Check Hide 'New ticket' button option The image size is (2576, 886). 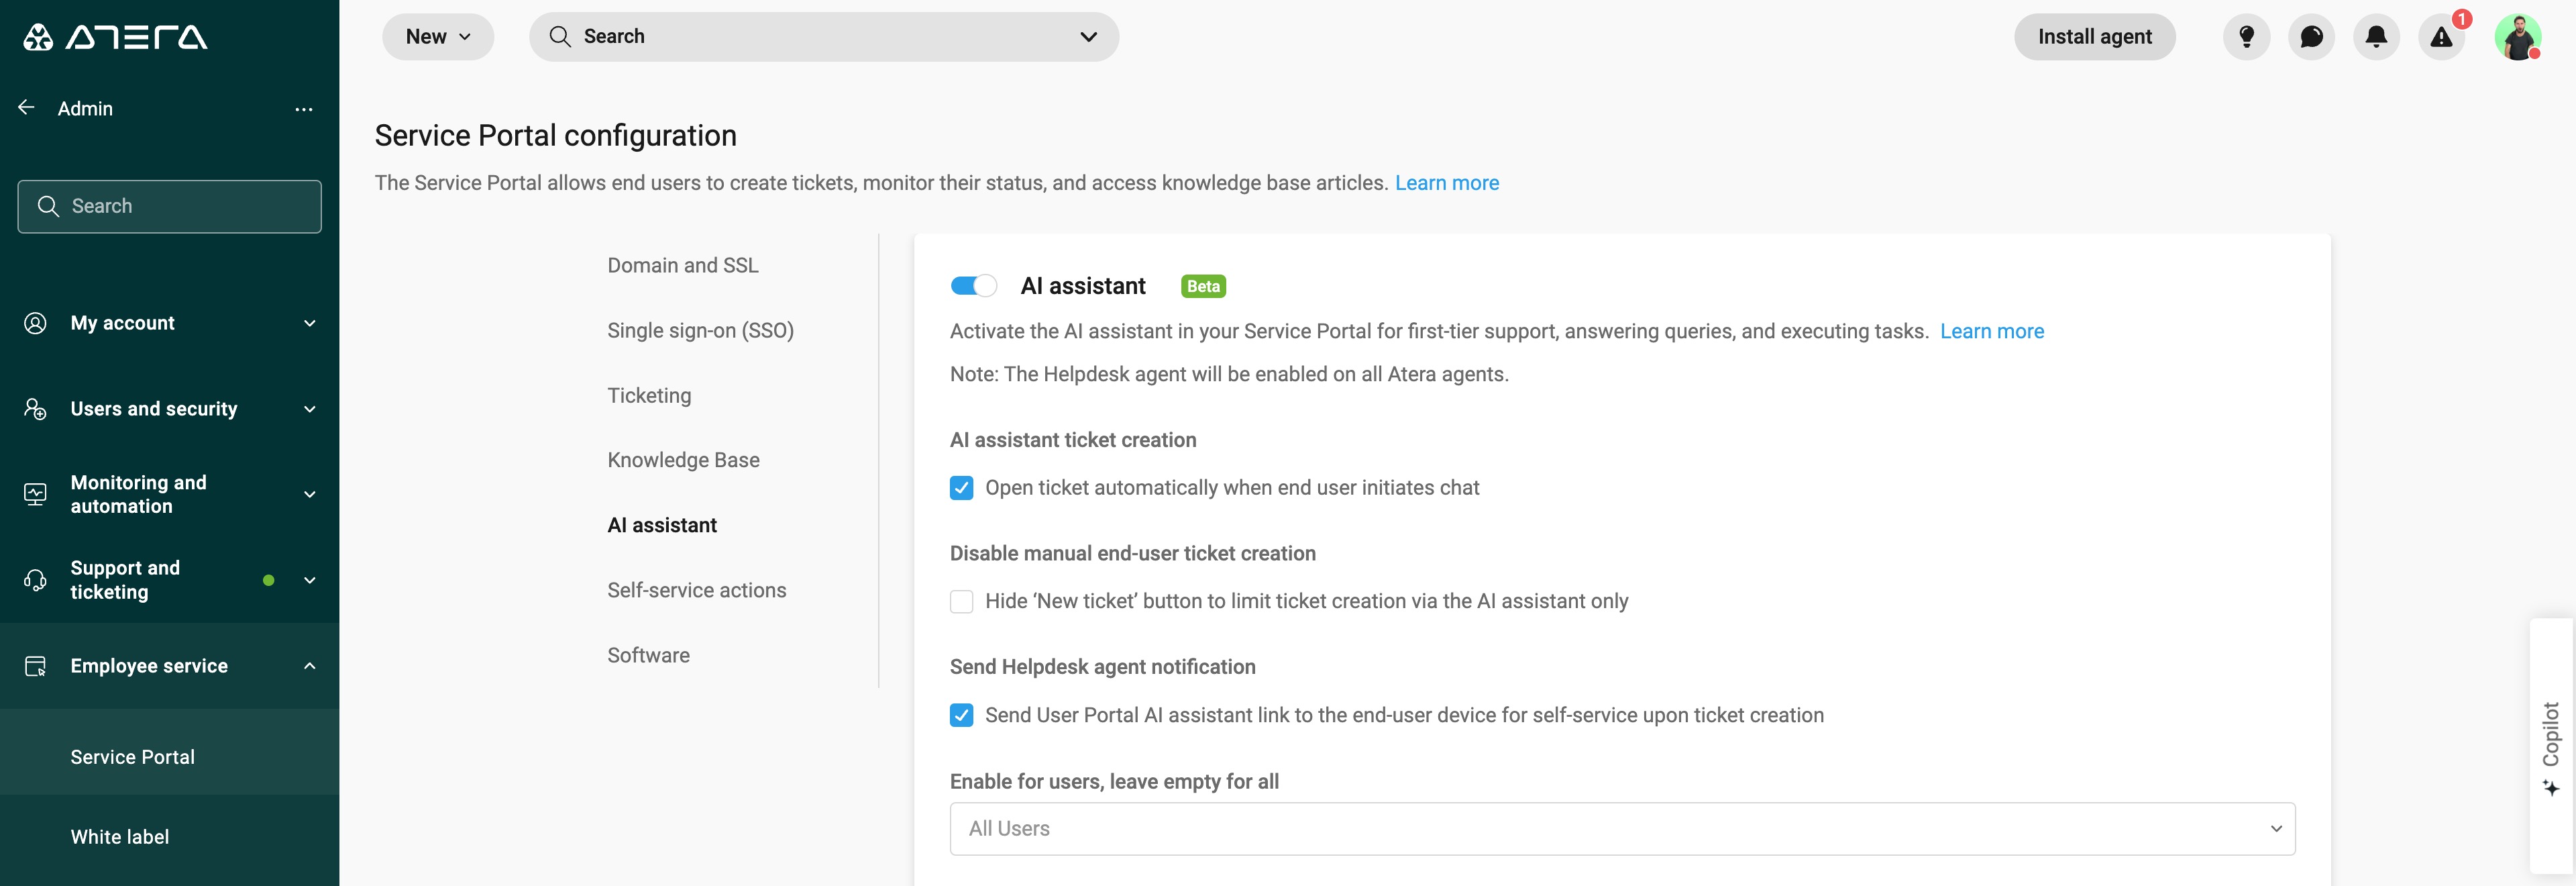(961, 601)
